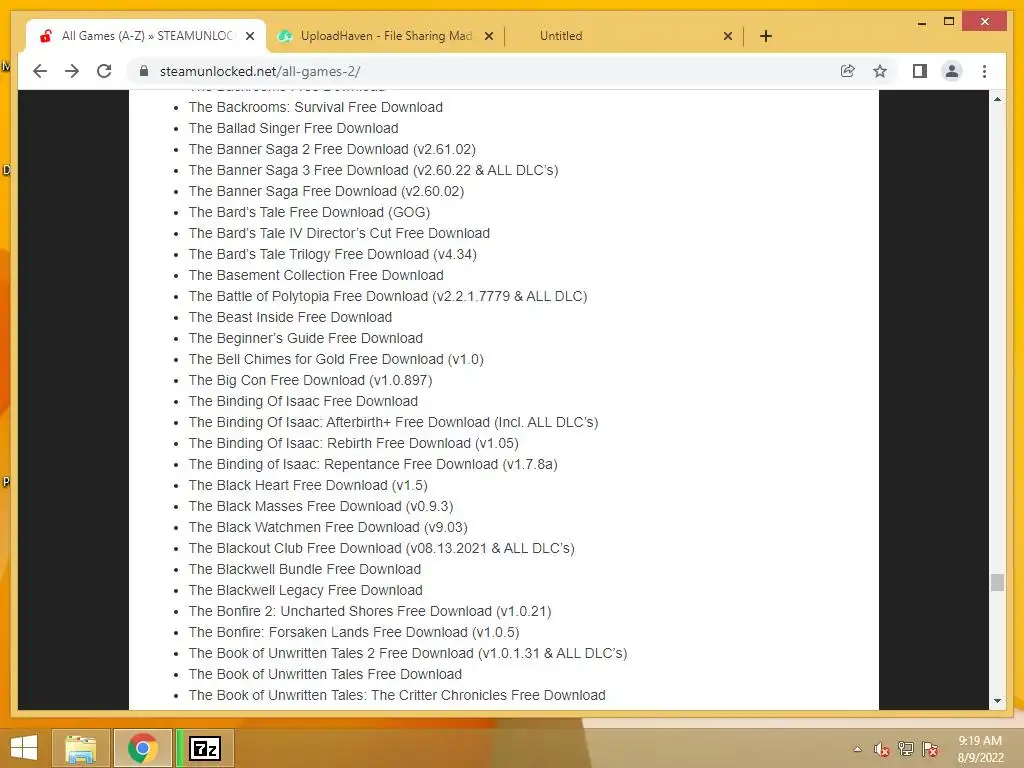Open The Bonfire: Forsaken Lands link
Viewport: 1024px width, 768px height.
pyautogui.click(x=354, y=632)
